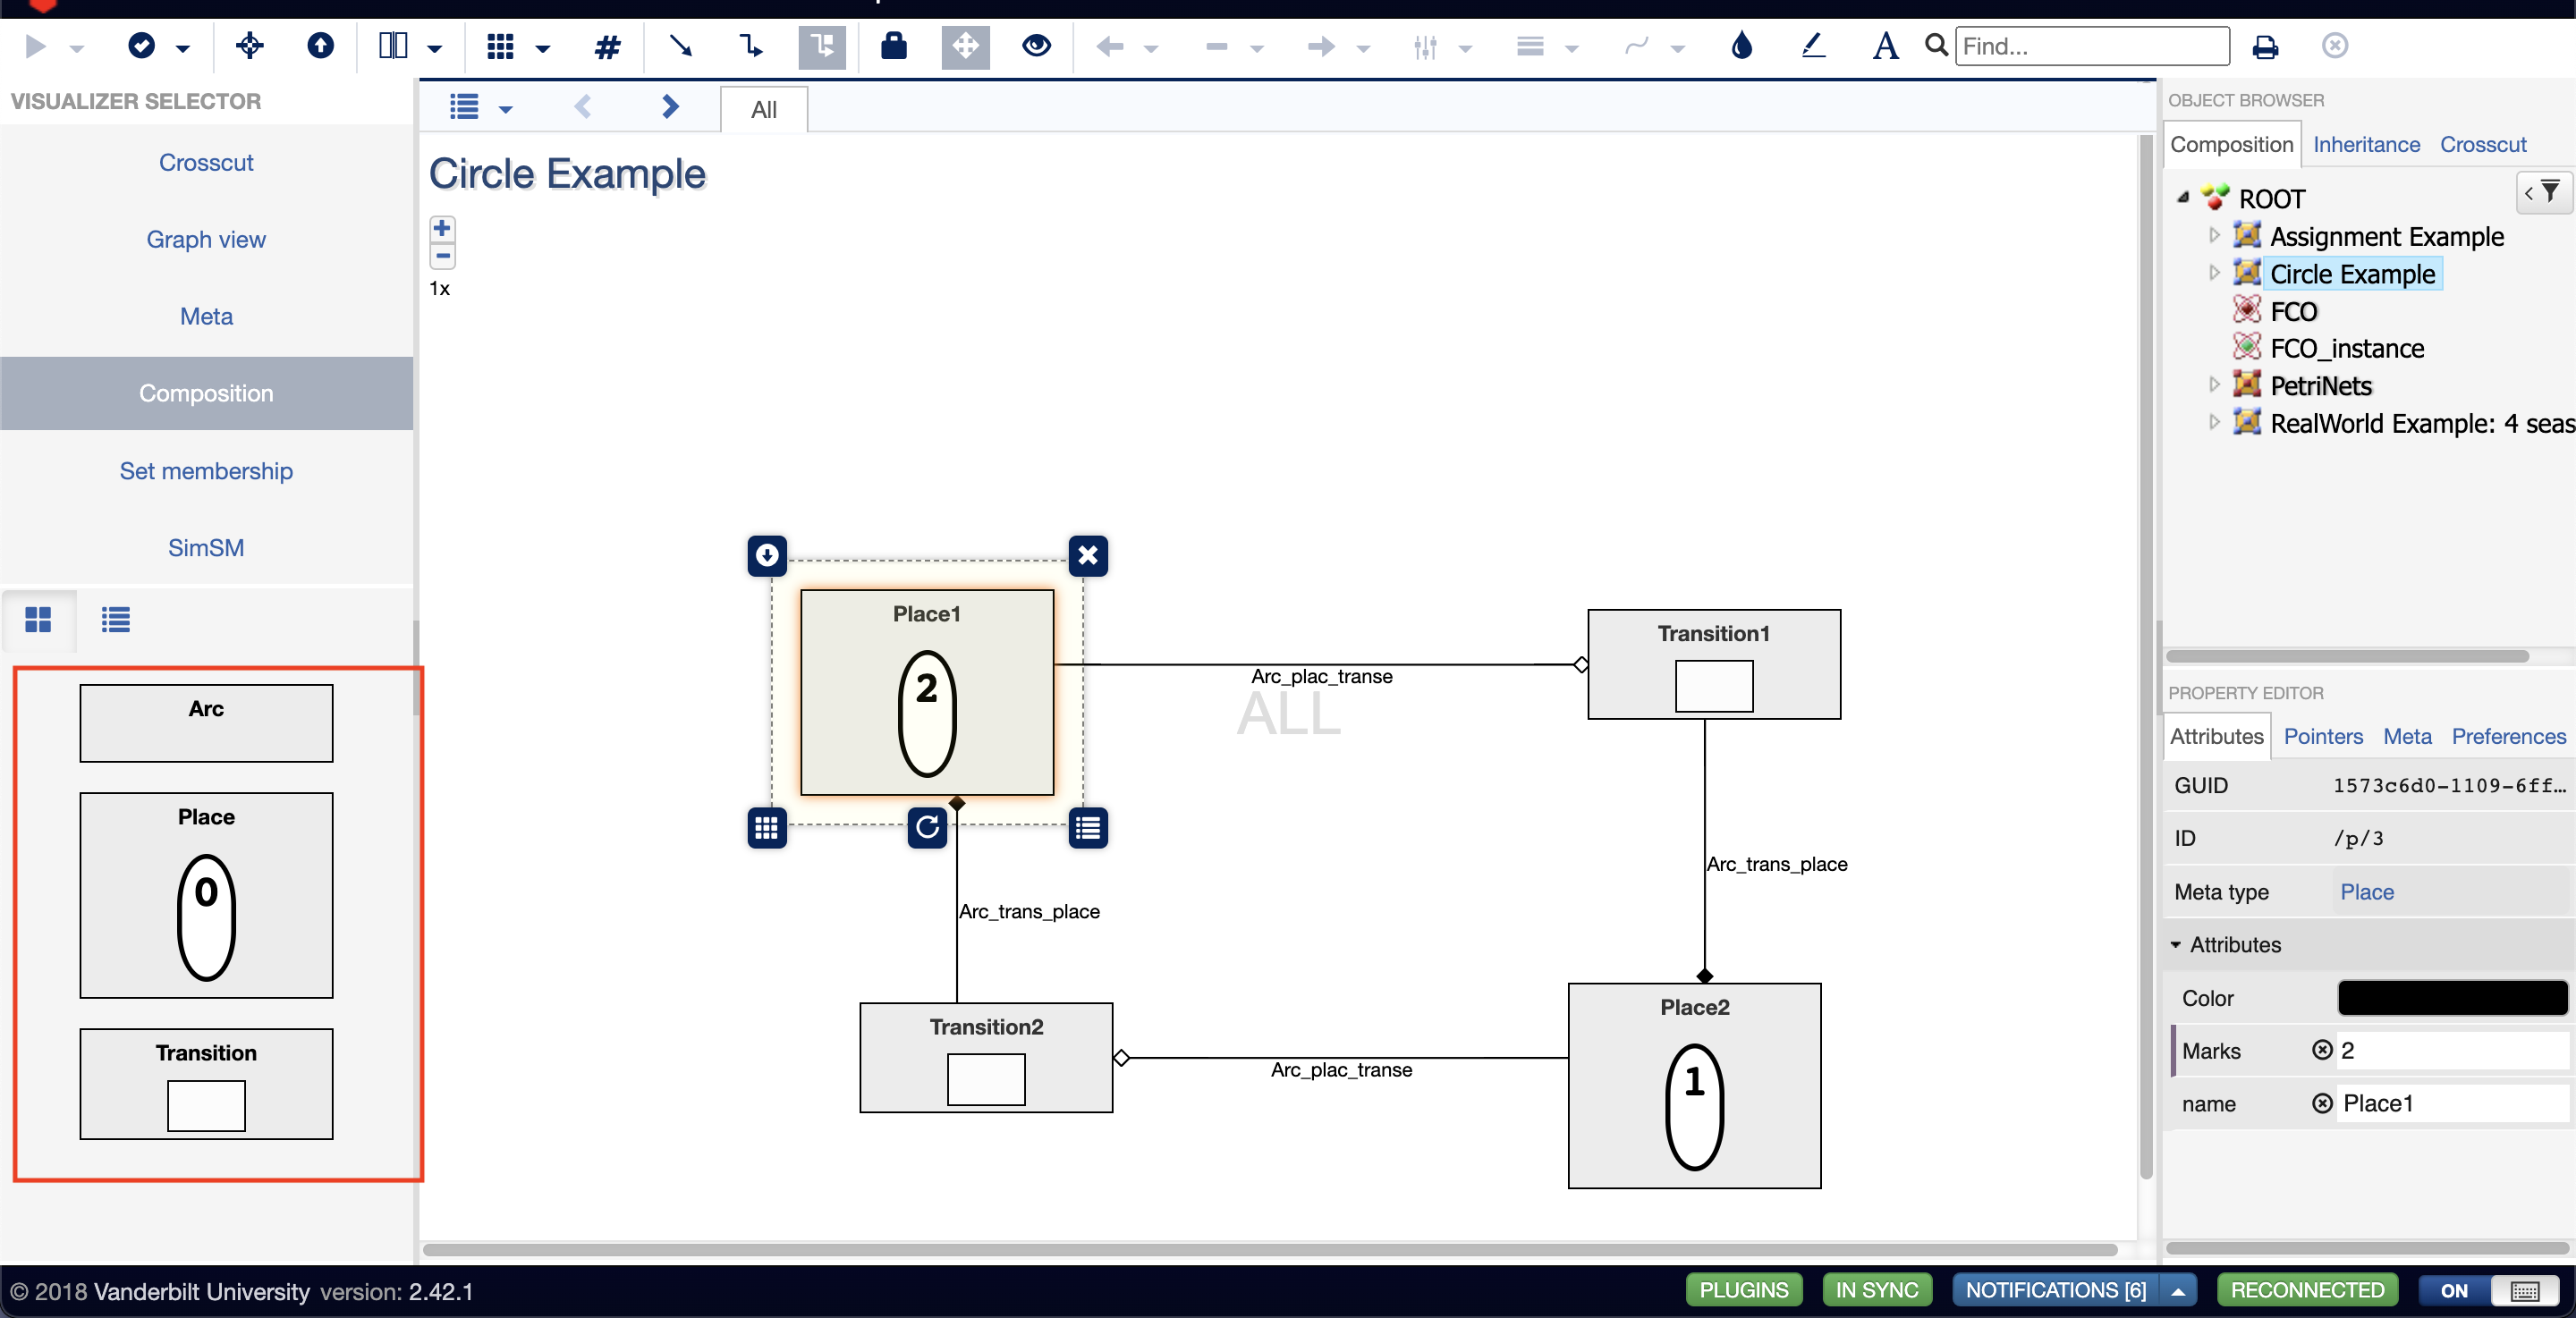Viewport: 2576px width, 1318px height.
Task: Open the Notifications dropdown in status bar
Action: click(x=2177, y=1291)
